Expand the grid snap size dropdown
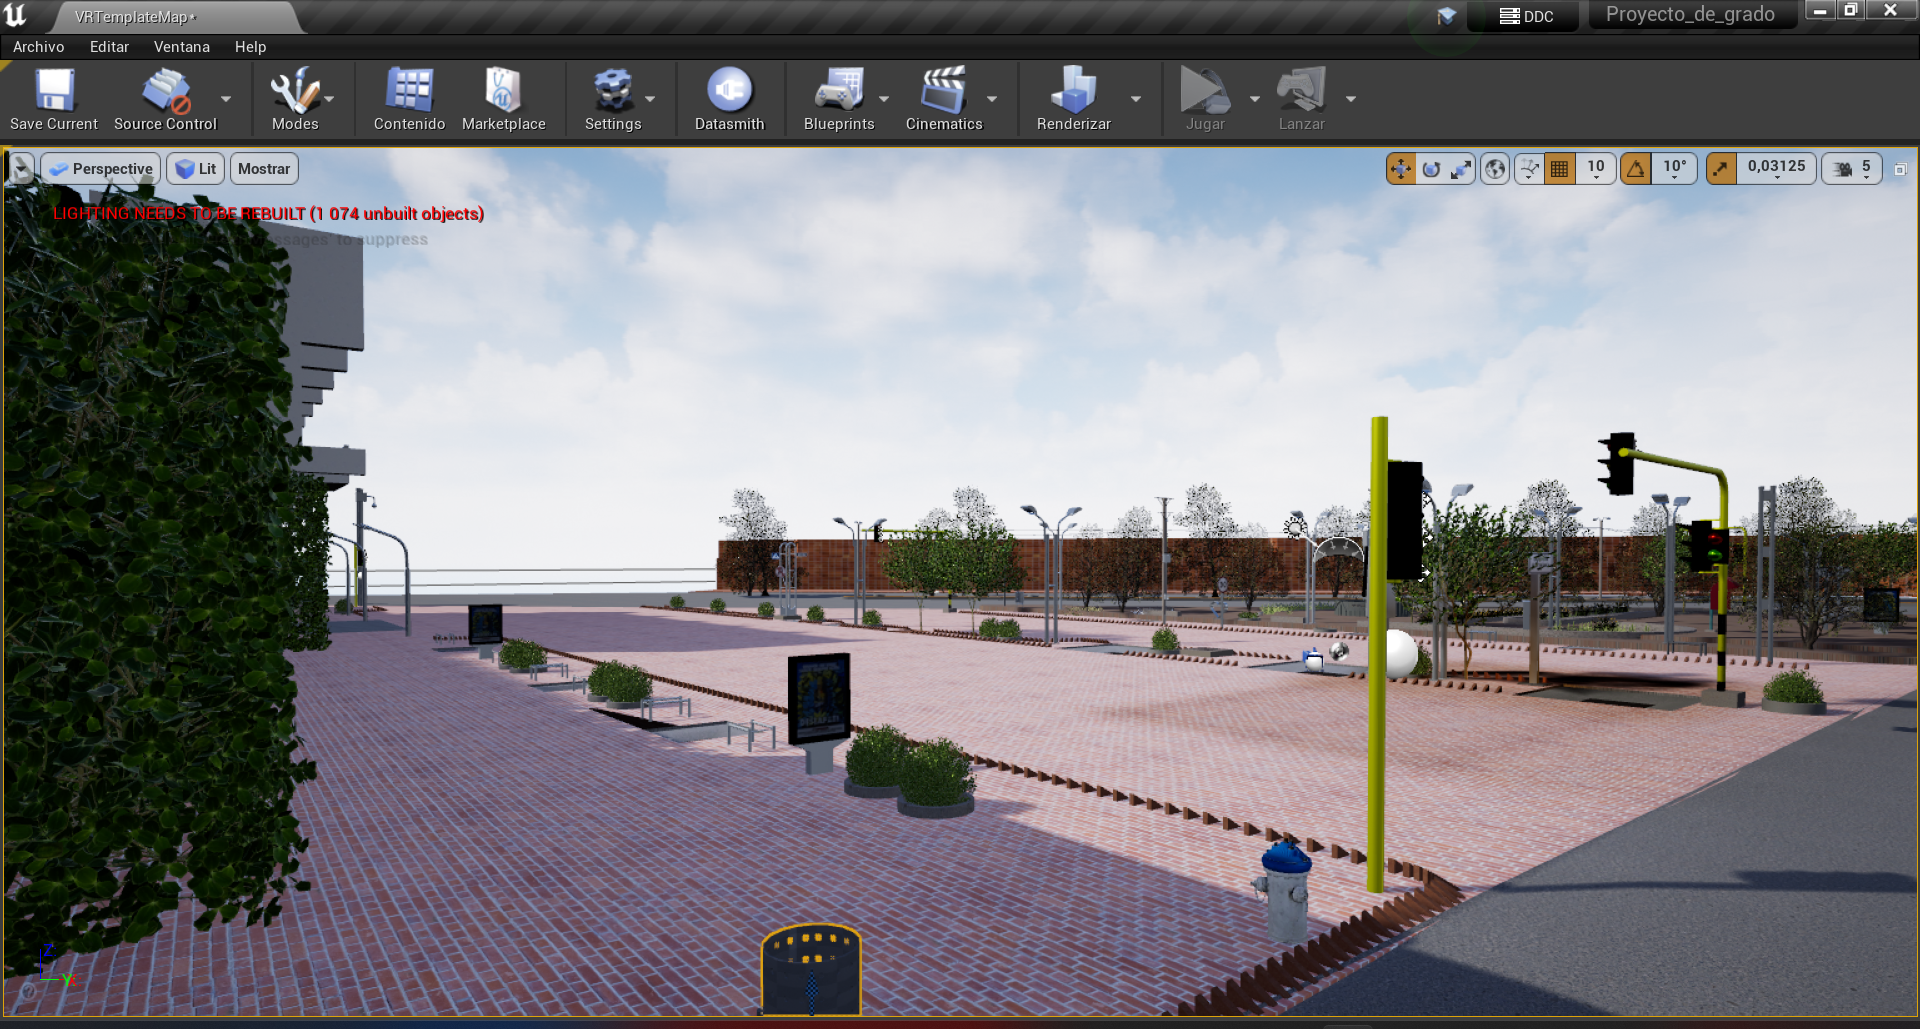 click(x=1596, y=169)
